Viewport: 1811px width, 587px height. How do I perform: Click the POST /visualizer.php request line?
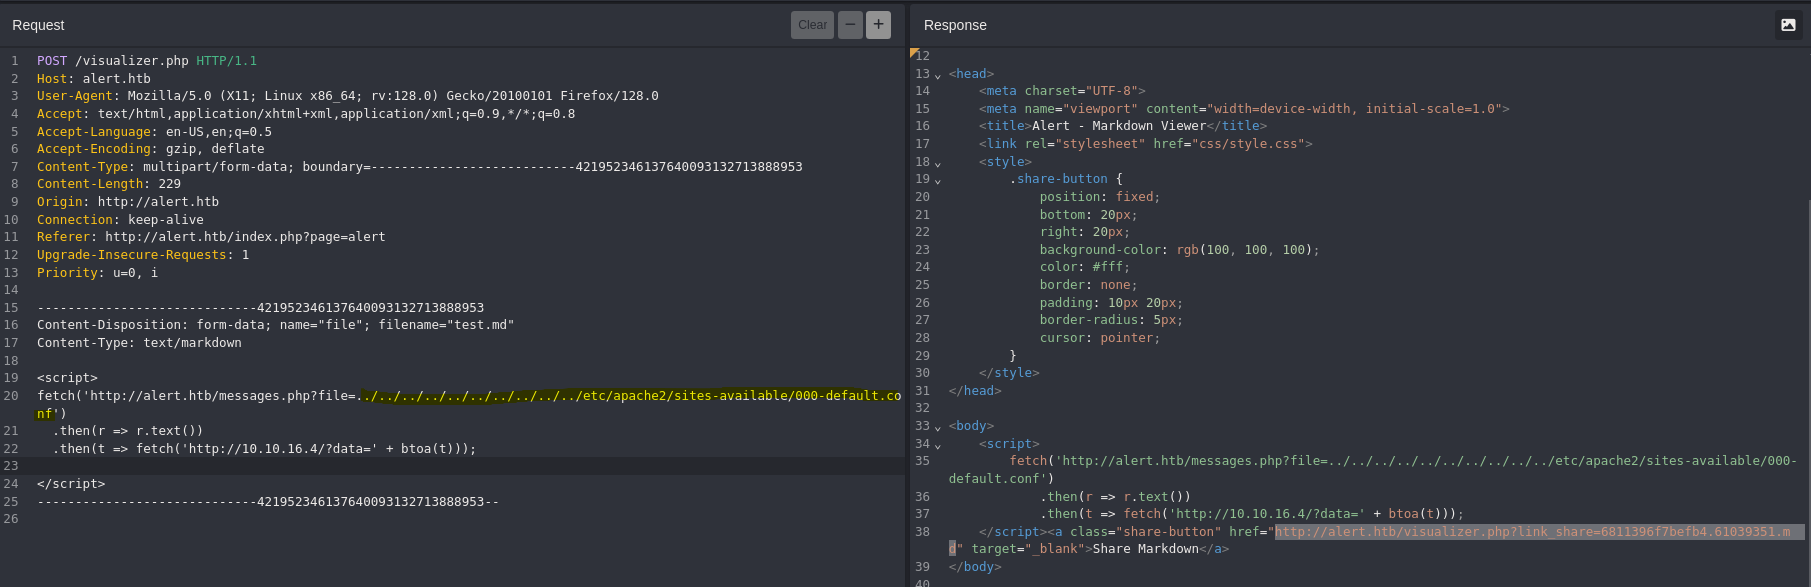pyautogui.click(x=147, y=61)
